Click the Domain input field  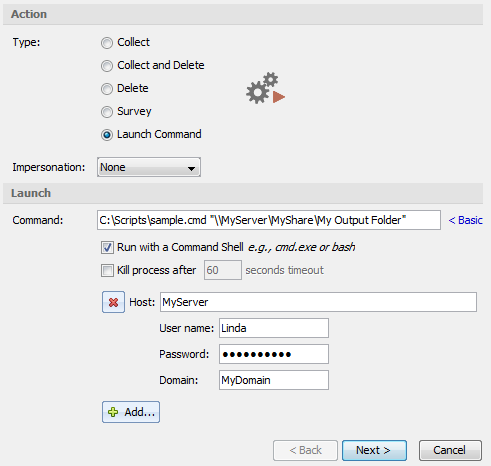(274, 380)
